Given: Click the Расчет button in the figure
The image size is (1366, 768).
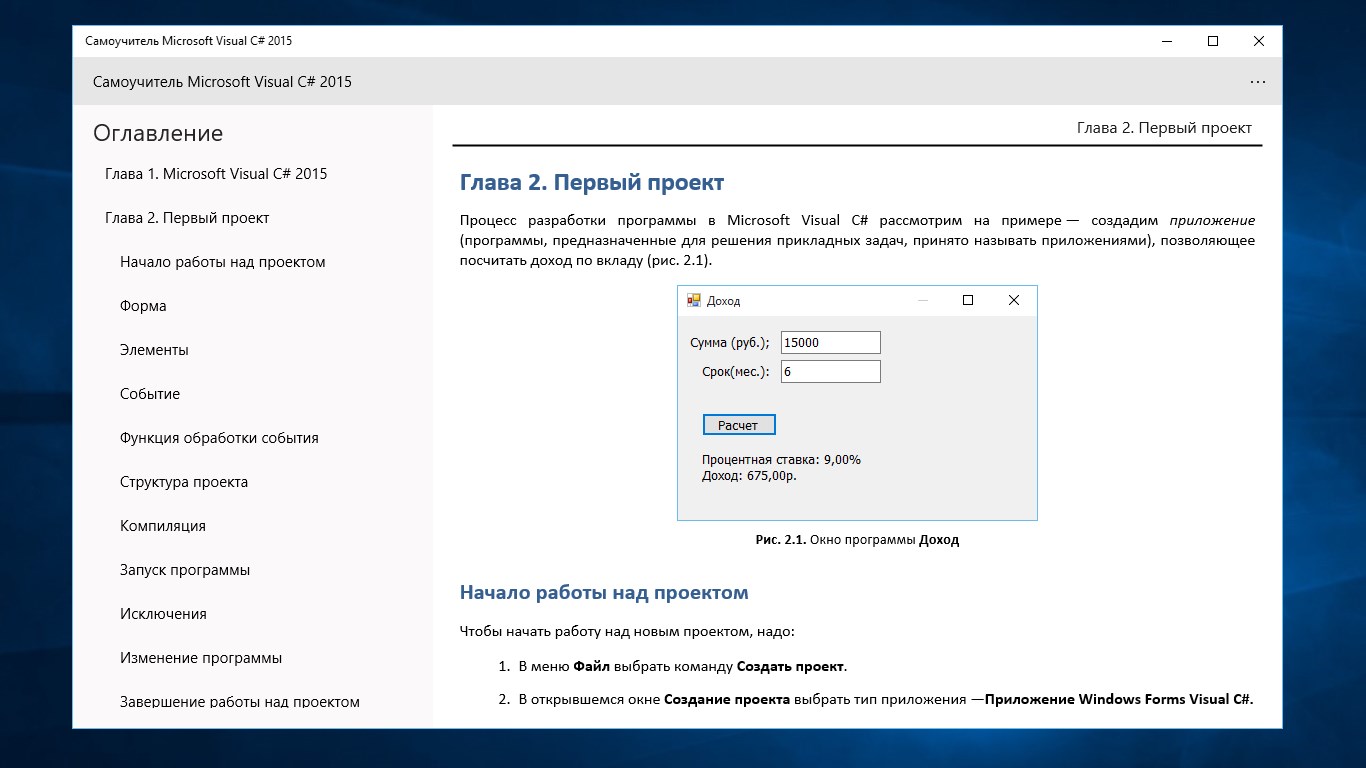Looking at the screenshot, I should pos(739,425).
